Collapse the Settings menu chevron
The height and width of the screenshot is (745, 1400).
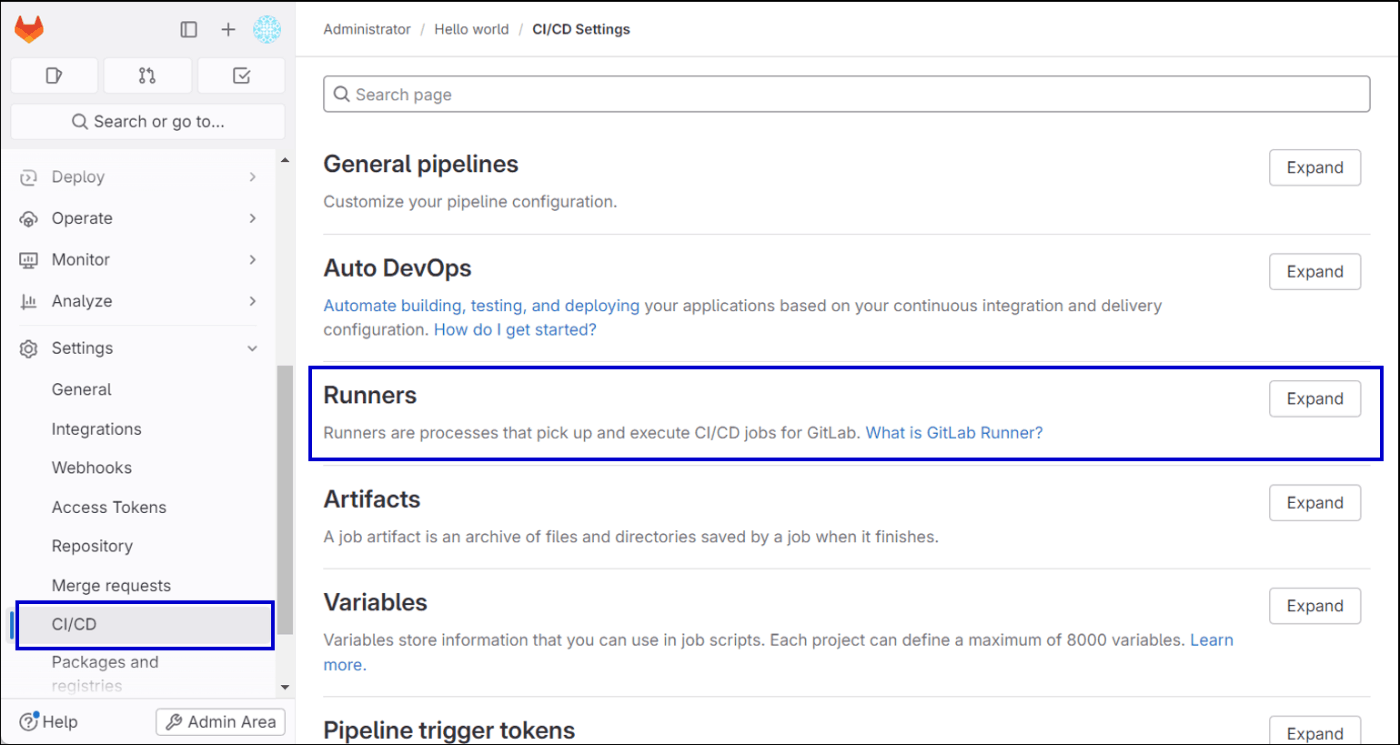[x=252, y=348]
